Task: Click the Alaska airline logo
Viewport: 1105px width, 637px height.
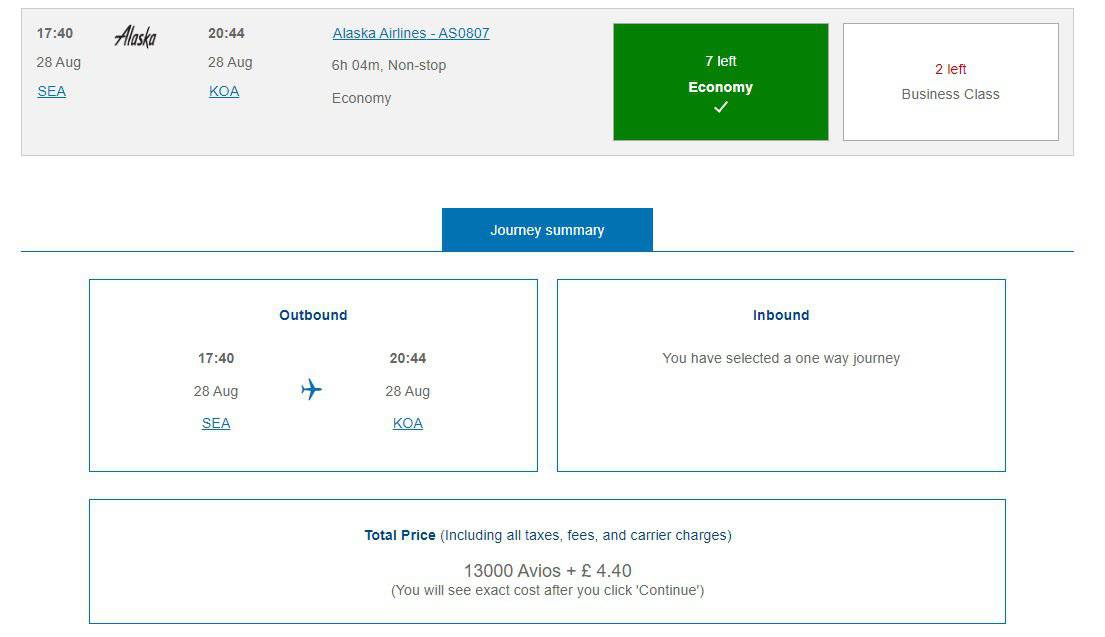Action: pos(135,35)
